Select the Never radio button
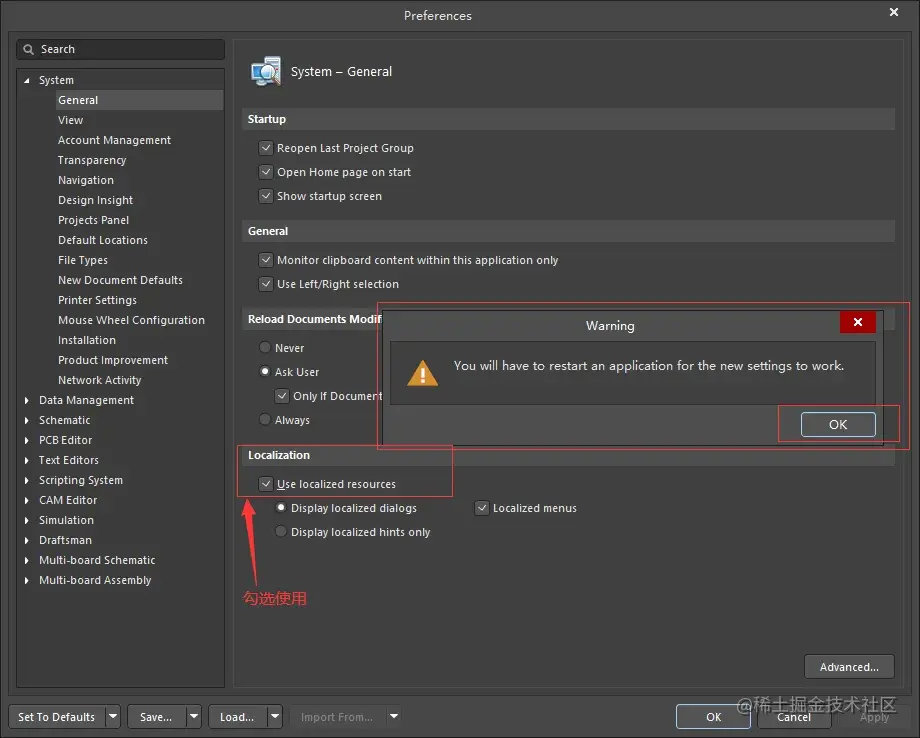The image size is (920, 738). [265, 347]
